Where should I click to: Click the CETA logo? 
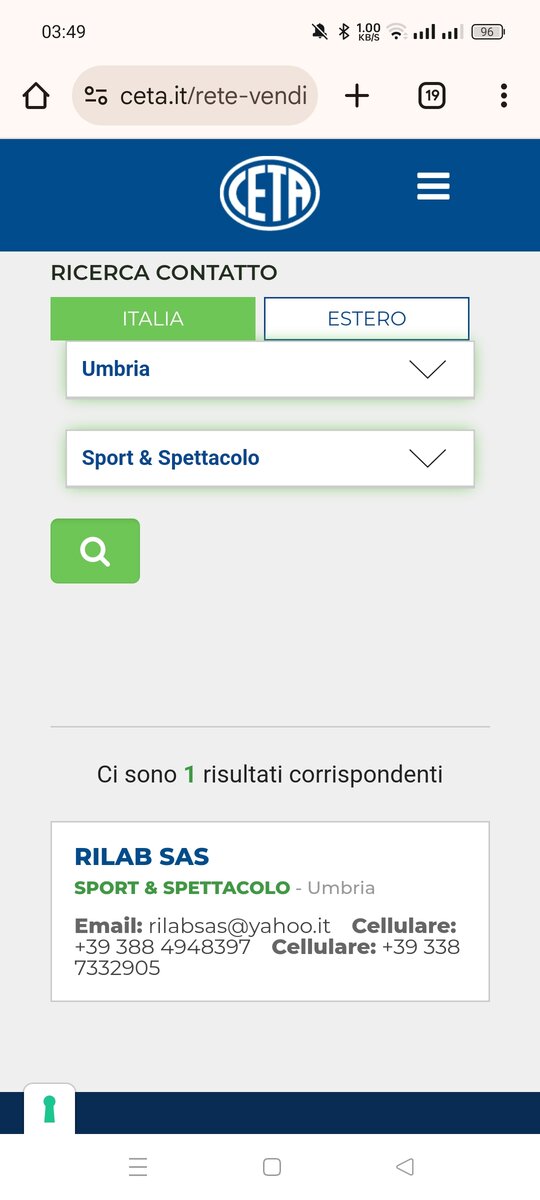(269, 193)
